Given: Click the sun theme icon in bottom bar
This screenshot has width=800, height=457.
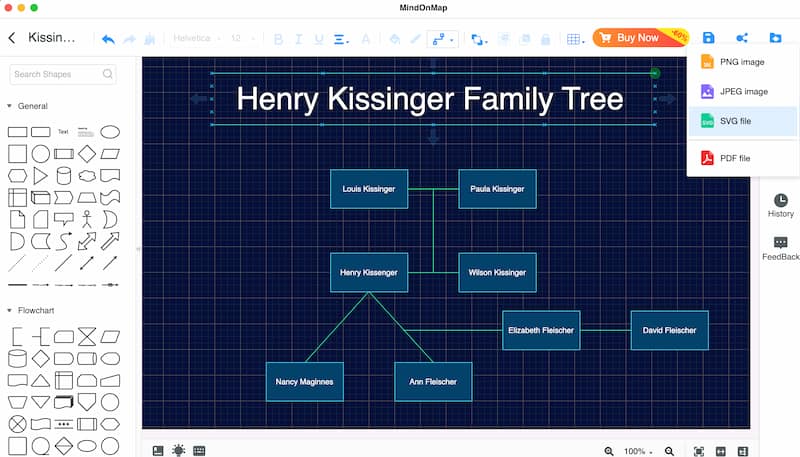Looking at the screenshot, I should 179,450.
